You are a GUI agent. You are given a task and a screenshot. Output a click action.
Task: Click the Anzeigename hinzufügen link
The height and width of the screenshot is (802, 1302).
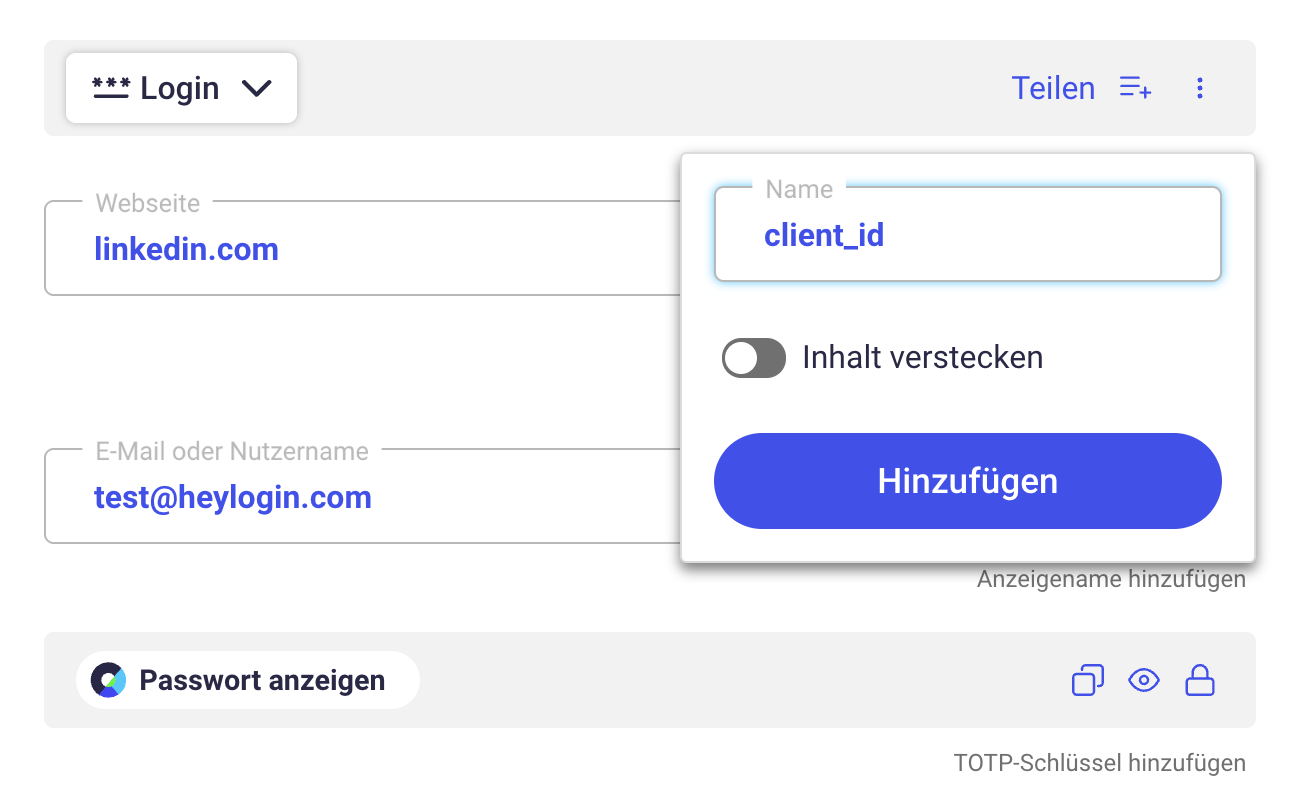pyautogui.click(x=1111, y=579)
